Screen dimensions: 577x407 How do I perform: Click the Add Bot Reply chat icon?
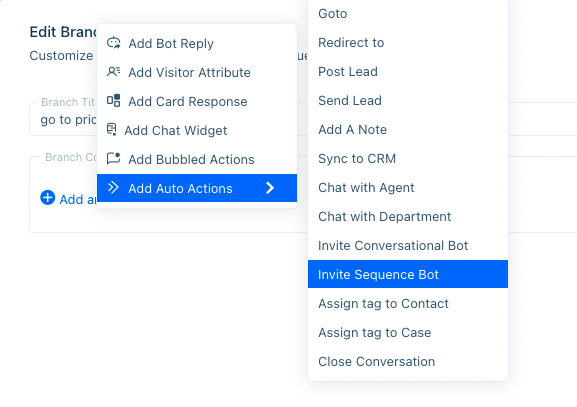click(x=113, y=43)
